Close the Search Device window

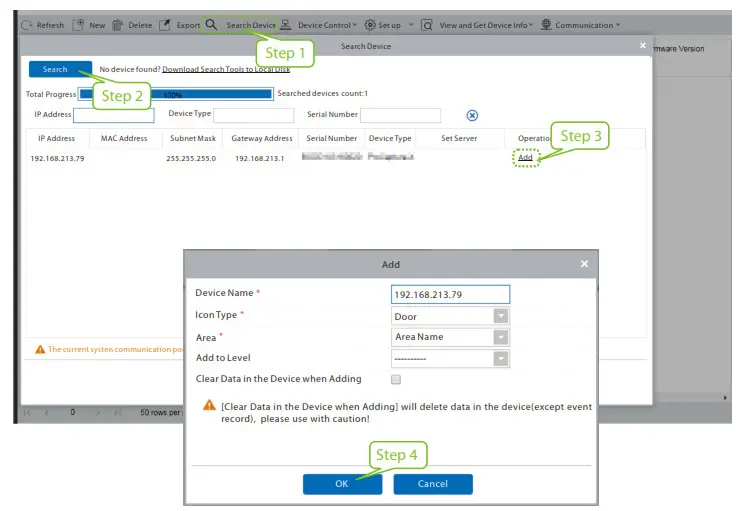643,45
